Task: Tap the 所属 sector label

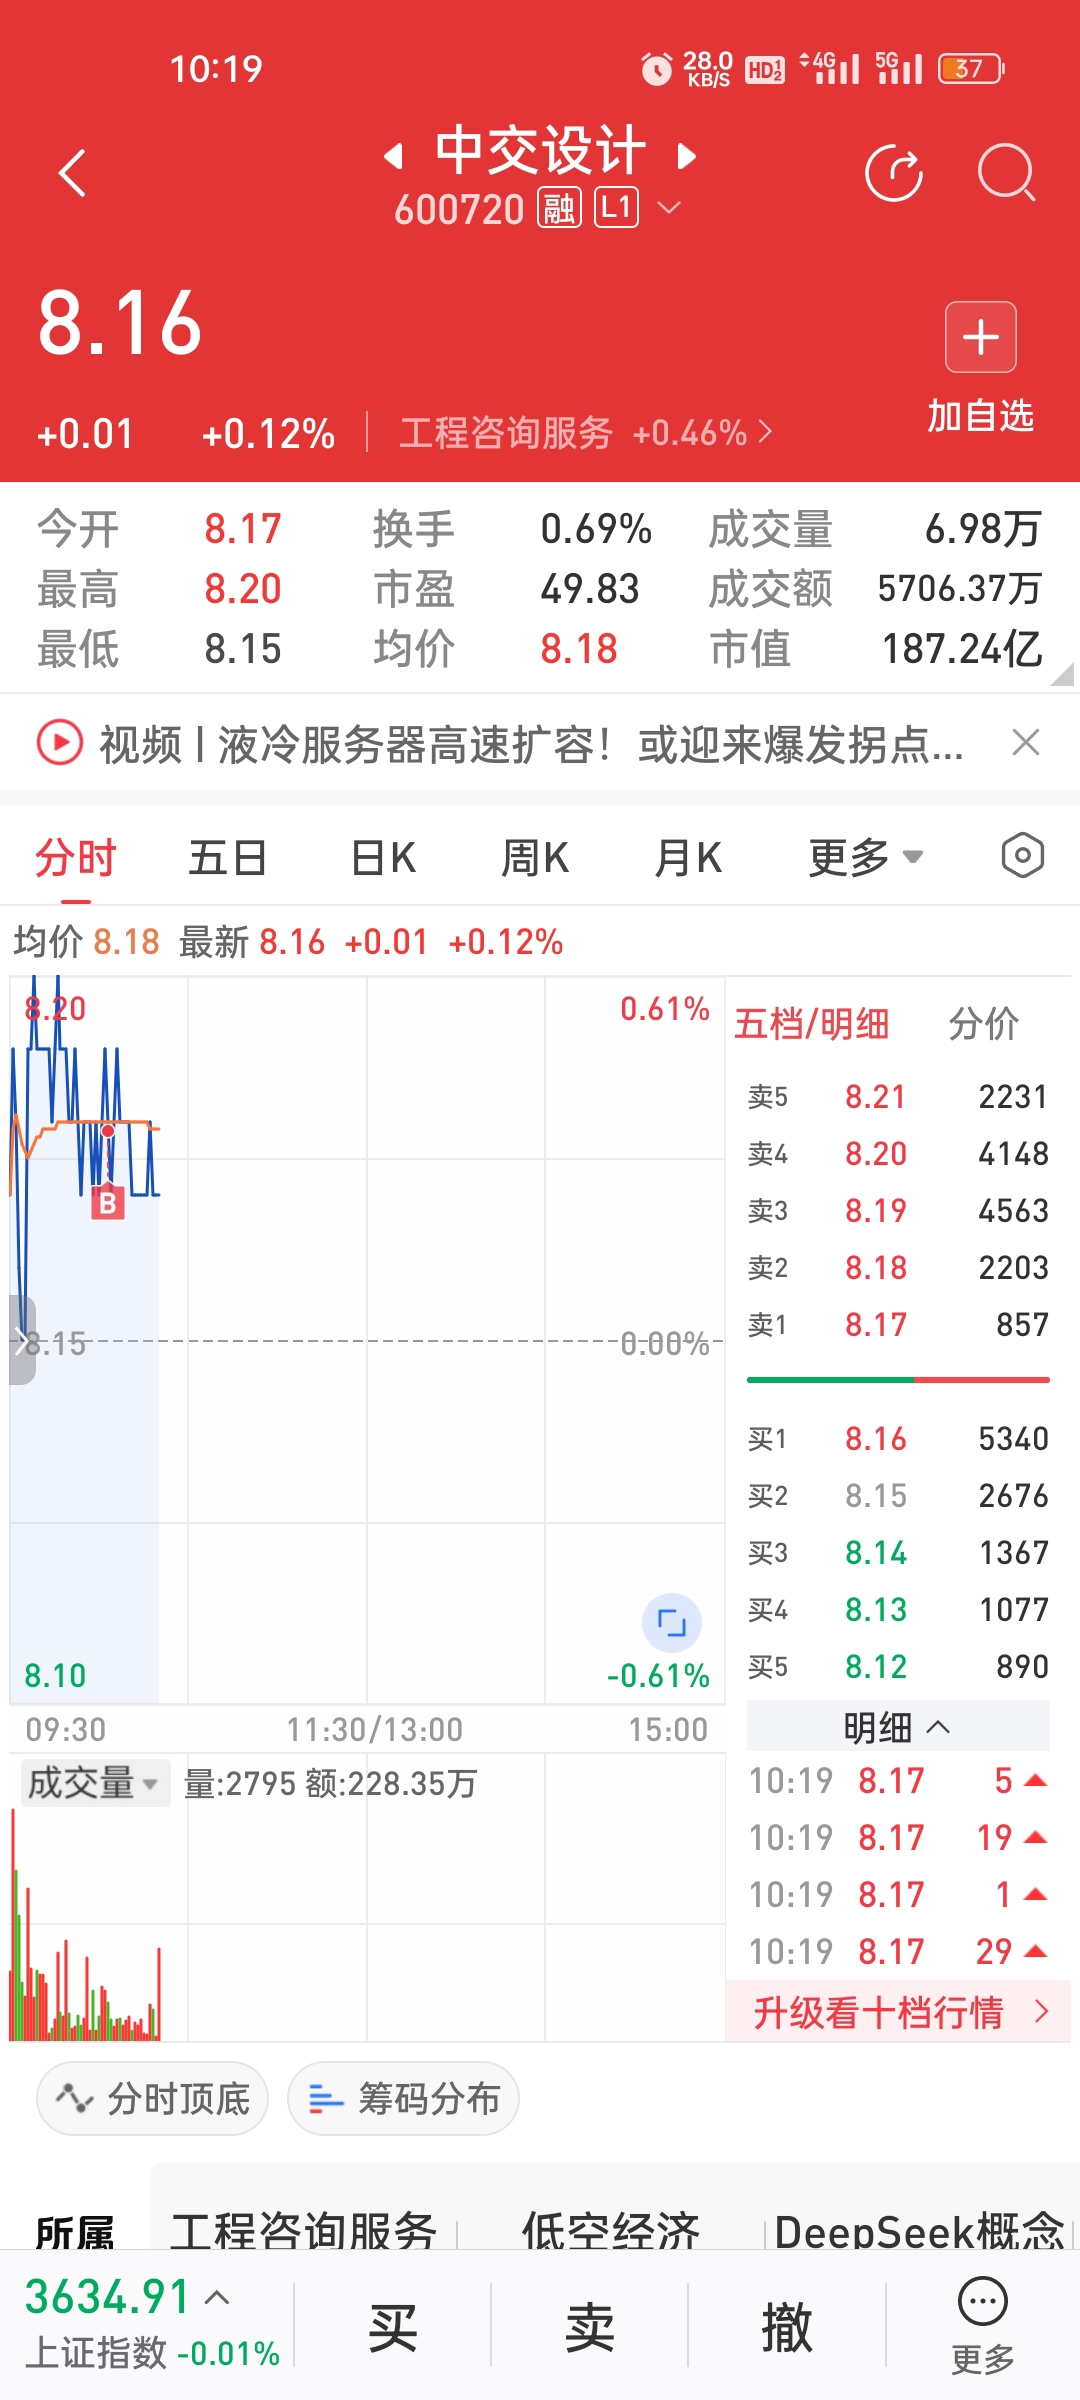Action: point(75,2230)
